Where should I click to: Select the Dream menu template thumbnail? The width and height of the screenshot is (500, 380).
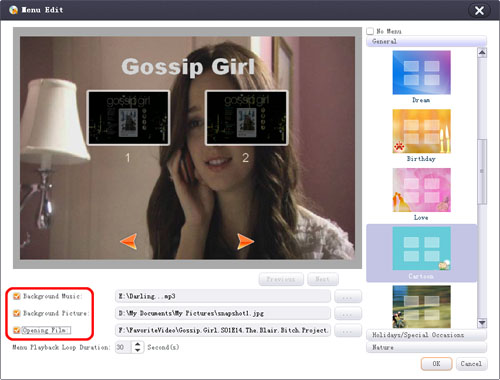pos(421,73)
